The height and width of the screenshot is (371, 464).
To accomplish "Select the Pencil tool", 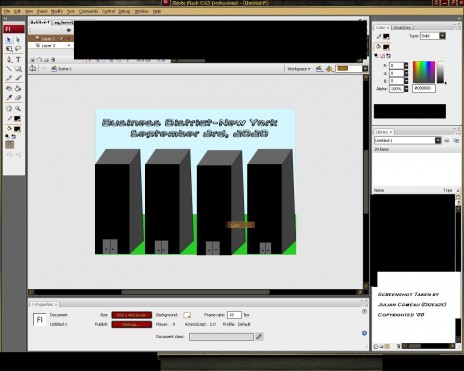I will click(9, 78).
